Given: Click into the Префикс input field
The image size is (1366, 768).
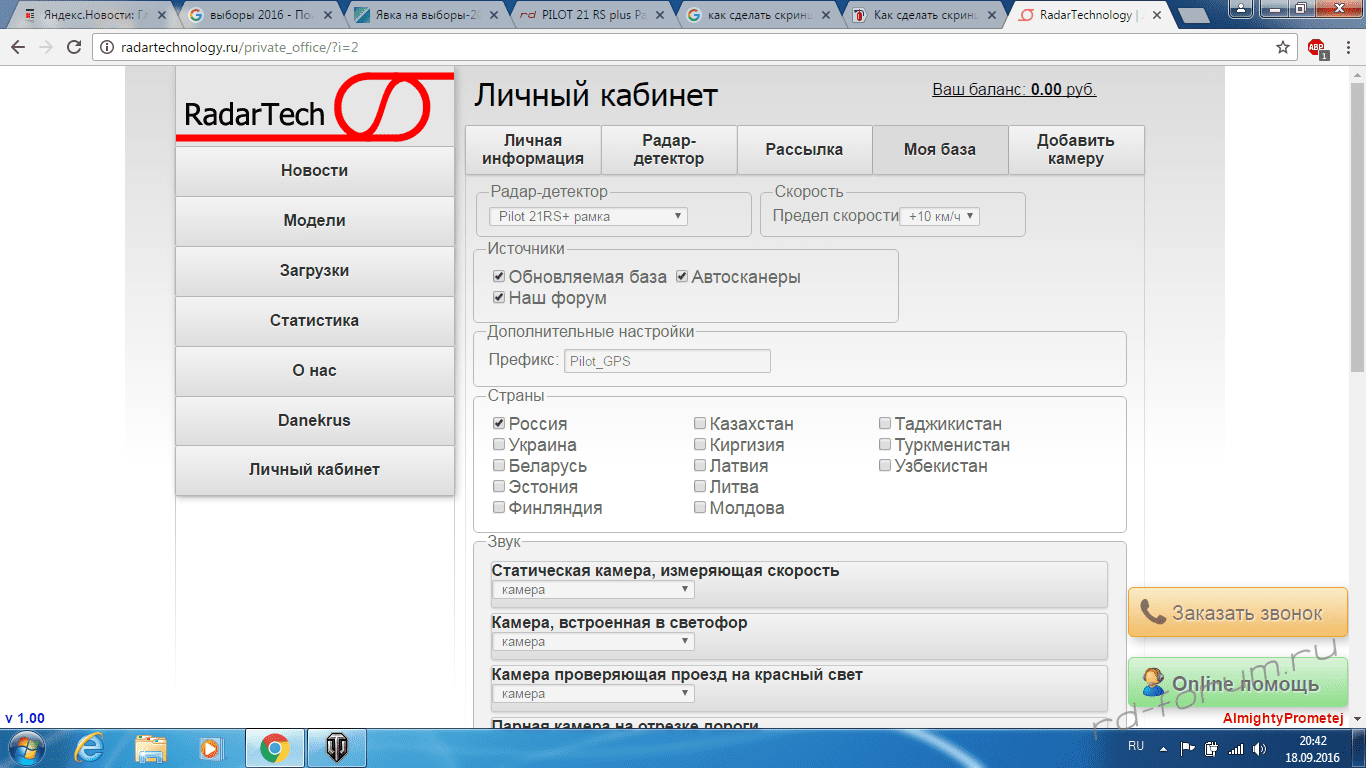Looking at the screenshot, I should coord(668,361).
